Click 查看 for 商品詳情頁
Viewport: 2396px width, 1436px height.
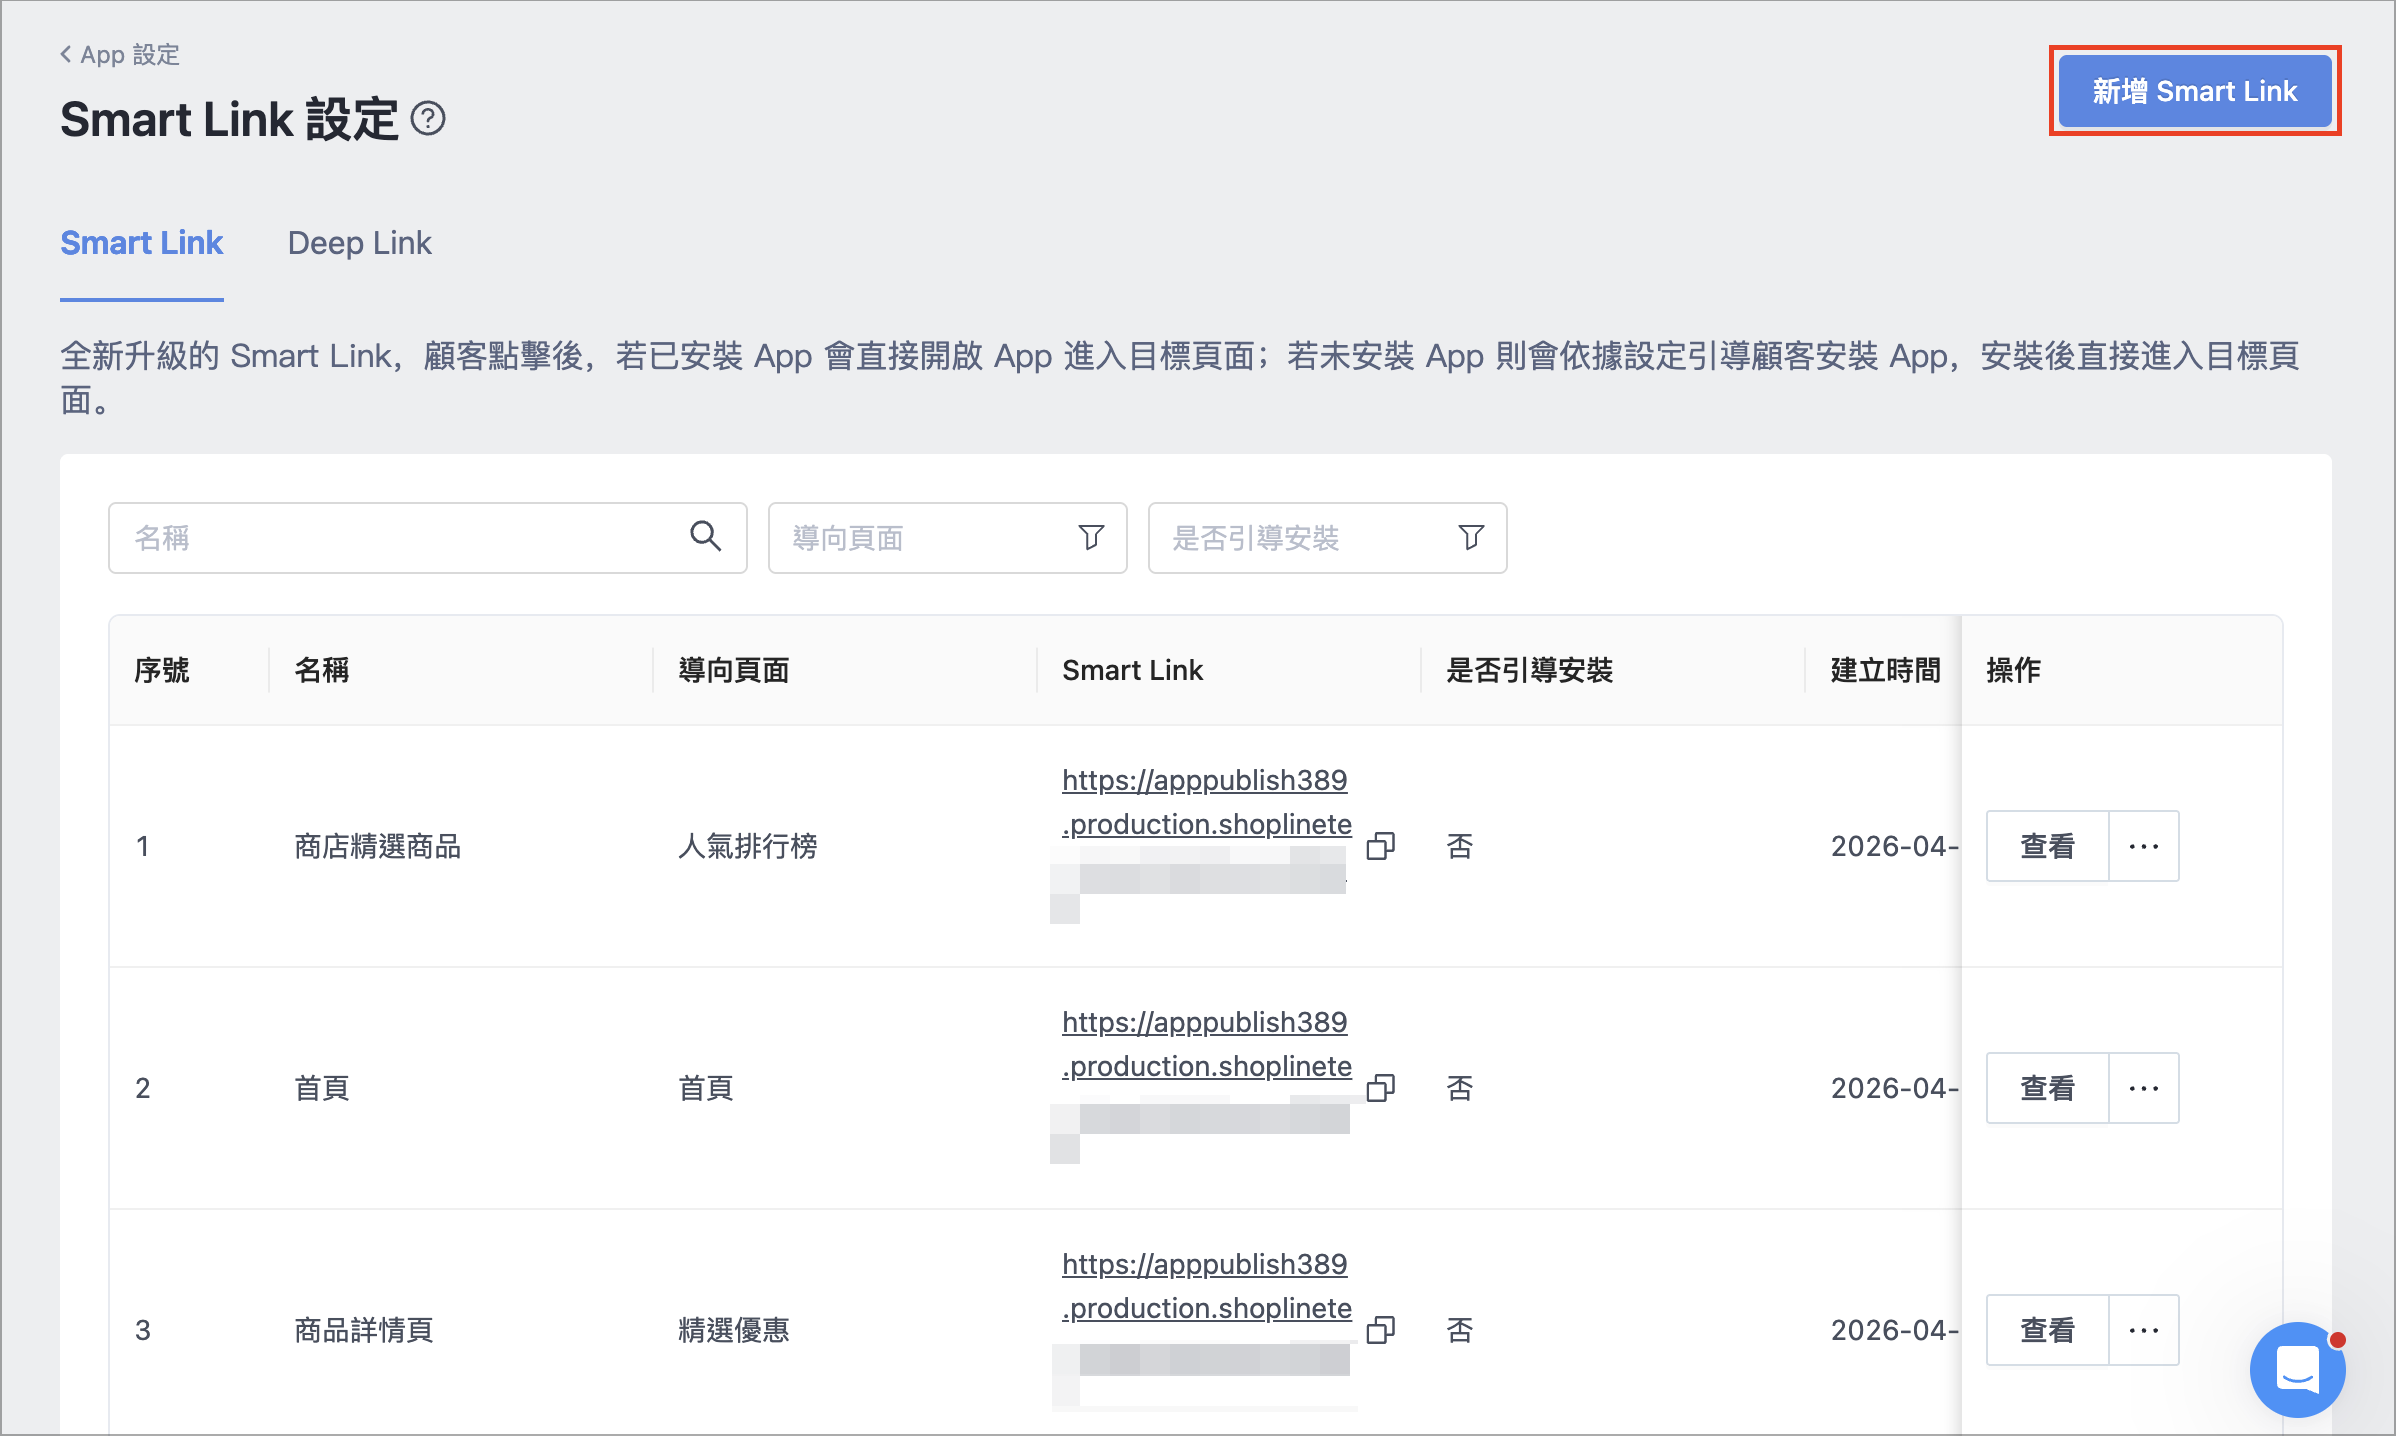[2047, 1330]
